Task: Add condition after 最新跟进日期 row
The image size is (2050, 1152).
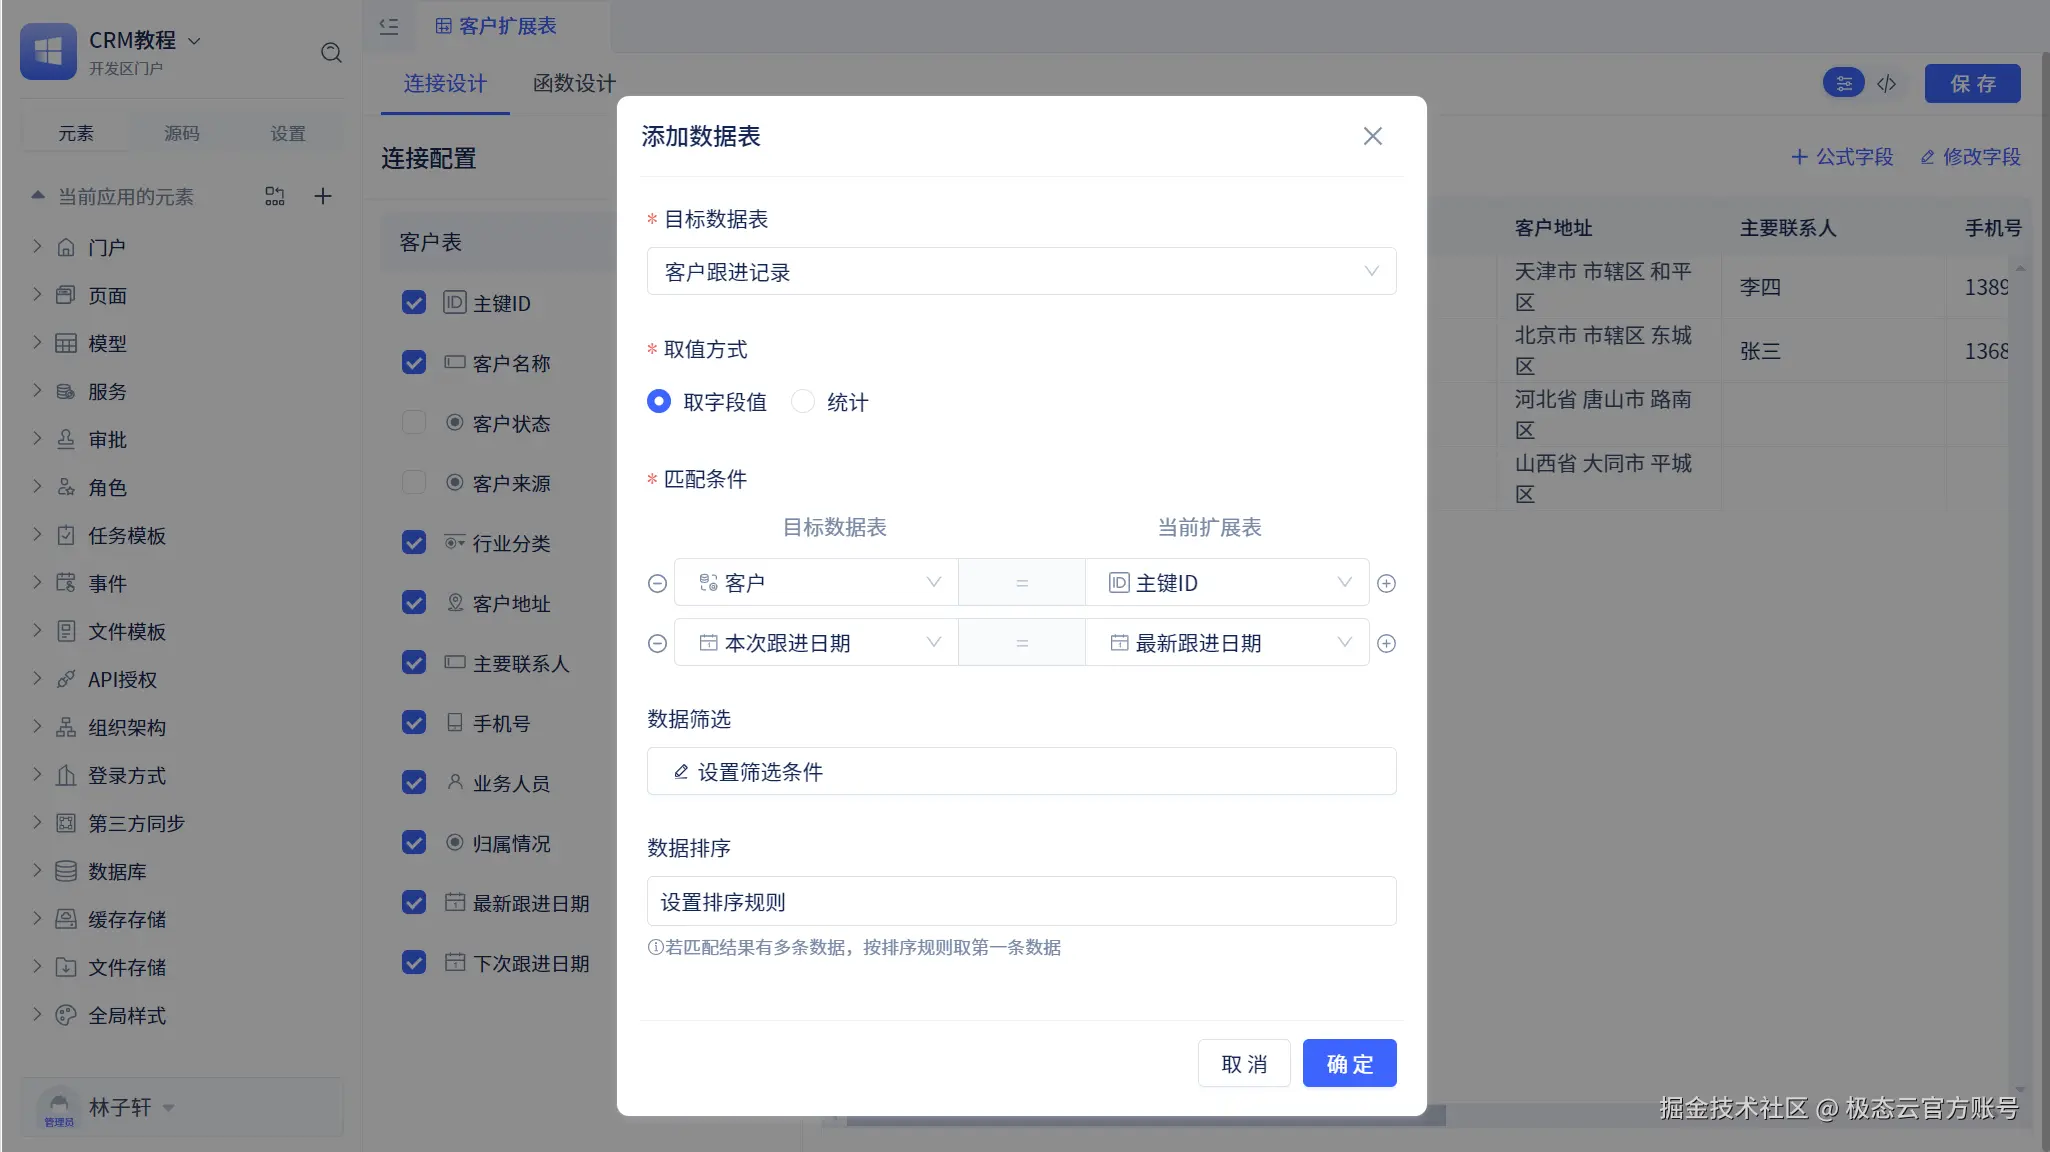Action: tap(1386, 643)
